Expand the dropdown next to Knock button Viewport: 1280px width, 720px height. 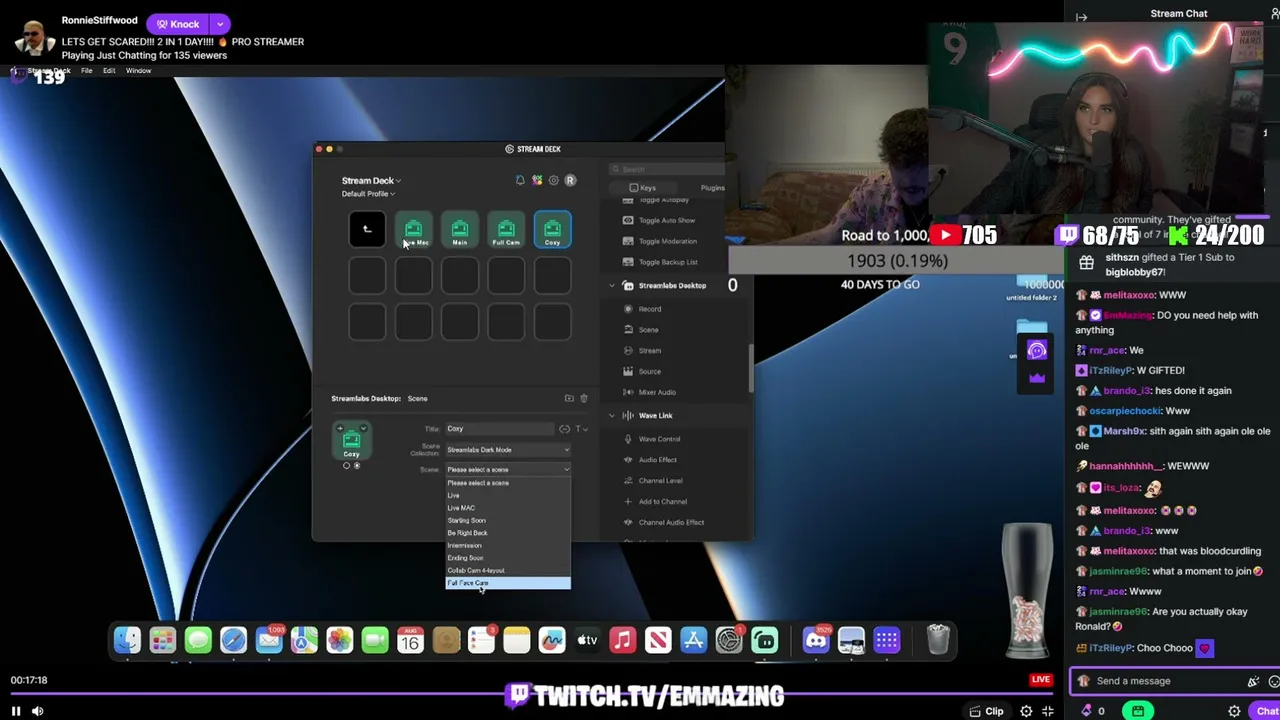[x=220, y=24]
